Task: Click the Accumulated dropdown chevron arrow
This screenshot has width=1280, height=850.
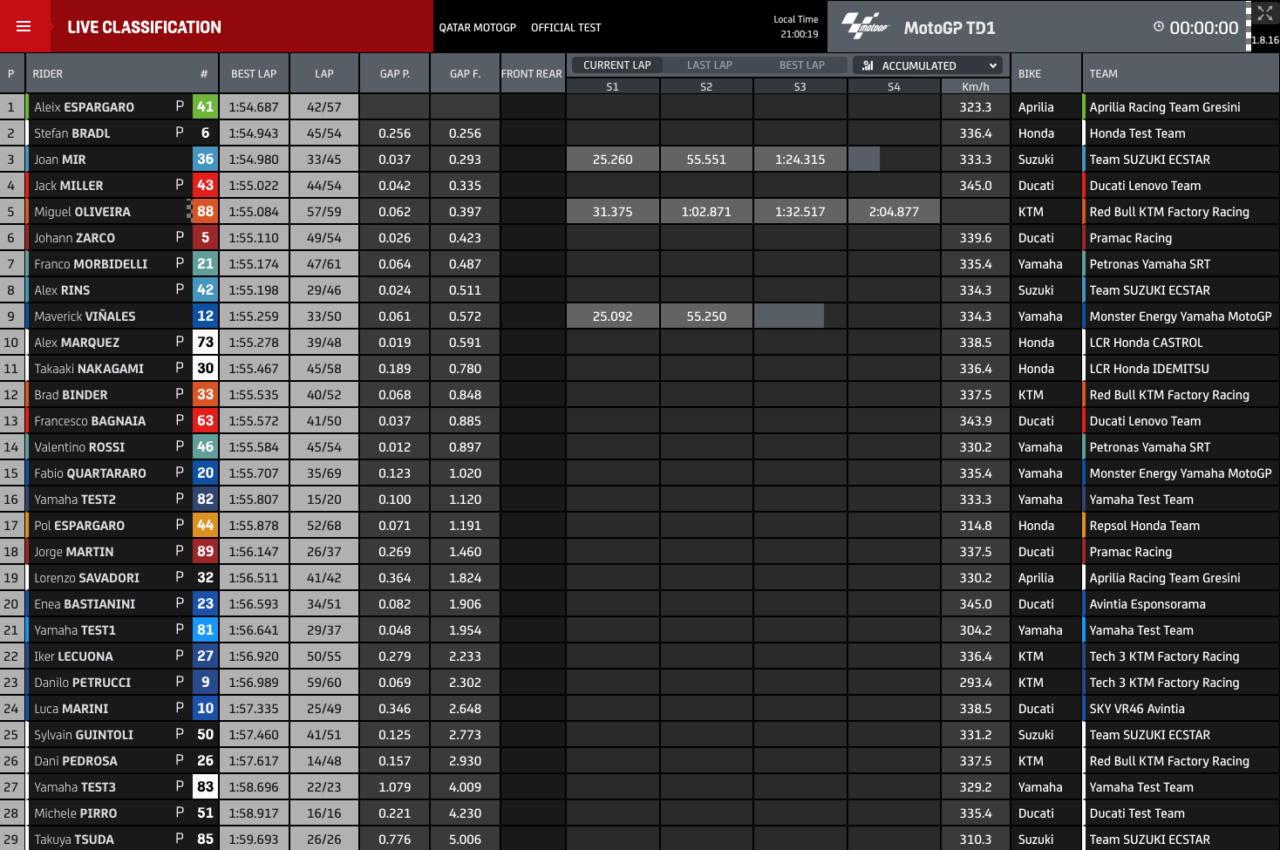Action: coord(992,66)
